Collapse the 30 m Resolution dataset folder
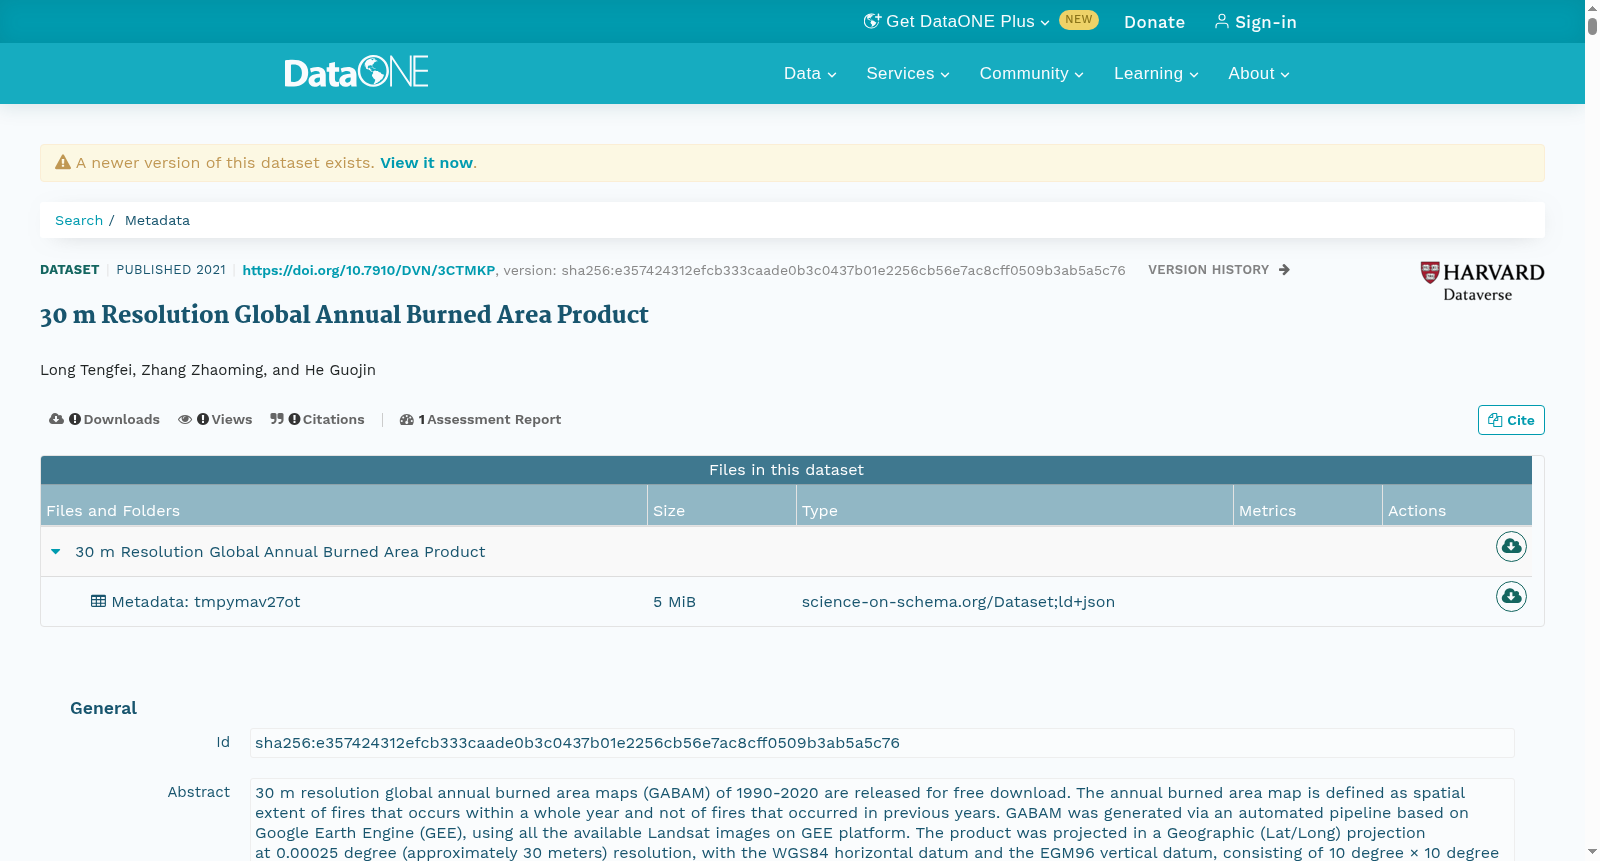The image size is (1600, 861). (x=56, y=552)
